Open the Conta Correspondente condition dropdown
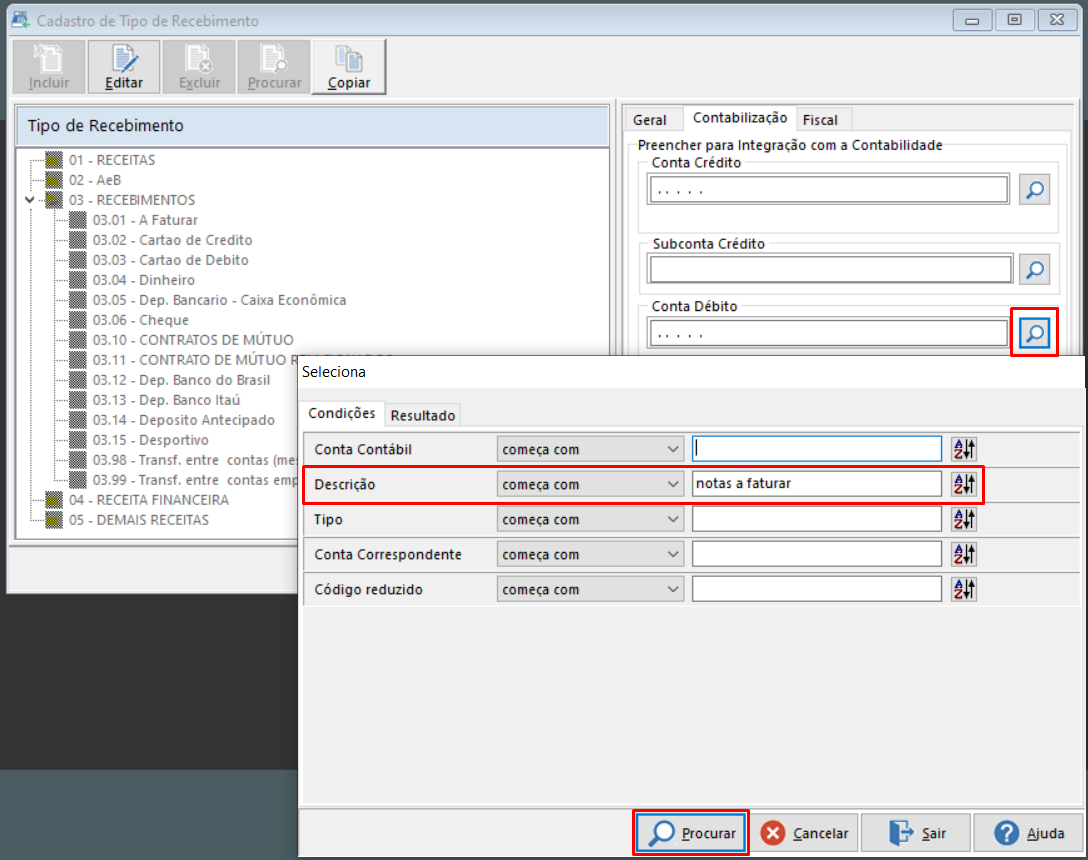This screenshot has height=860, width=1088. click(590, 554)
